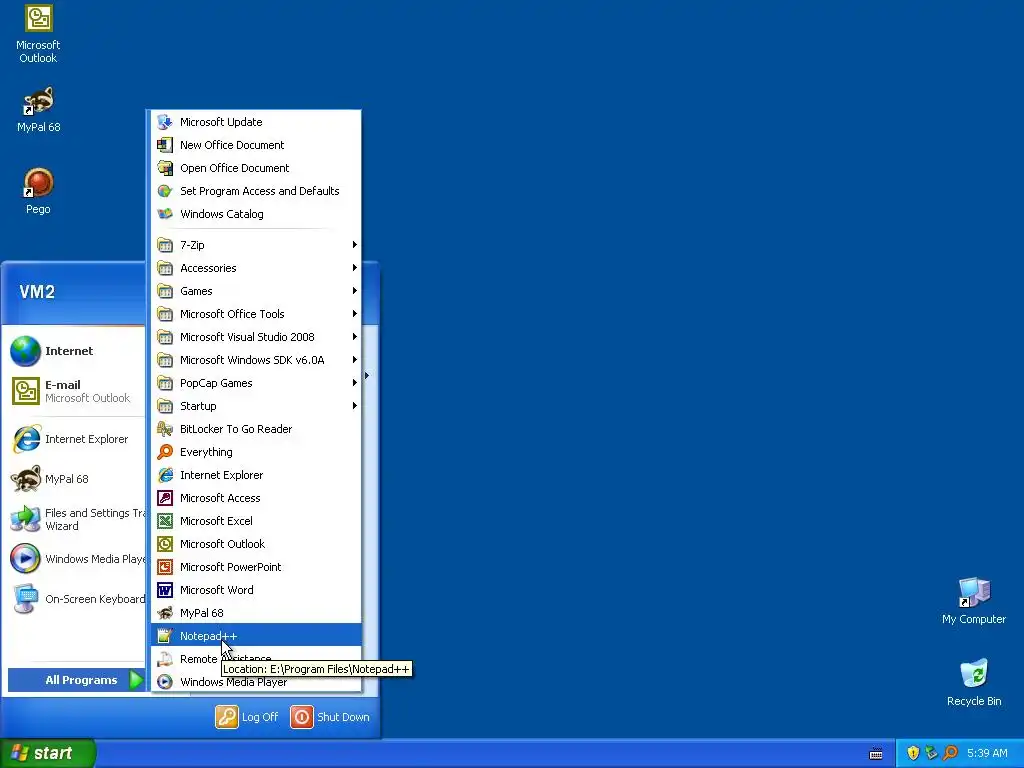Click the Pego desktop shortcut
The image size is (1024, 768).
[38, 191]
